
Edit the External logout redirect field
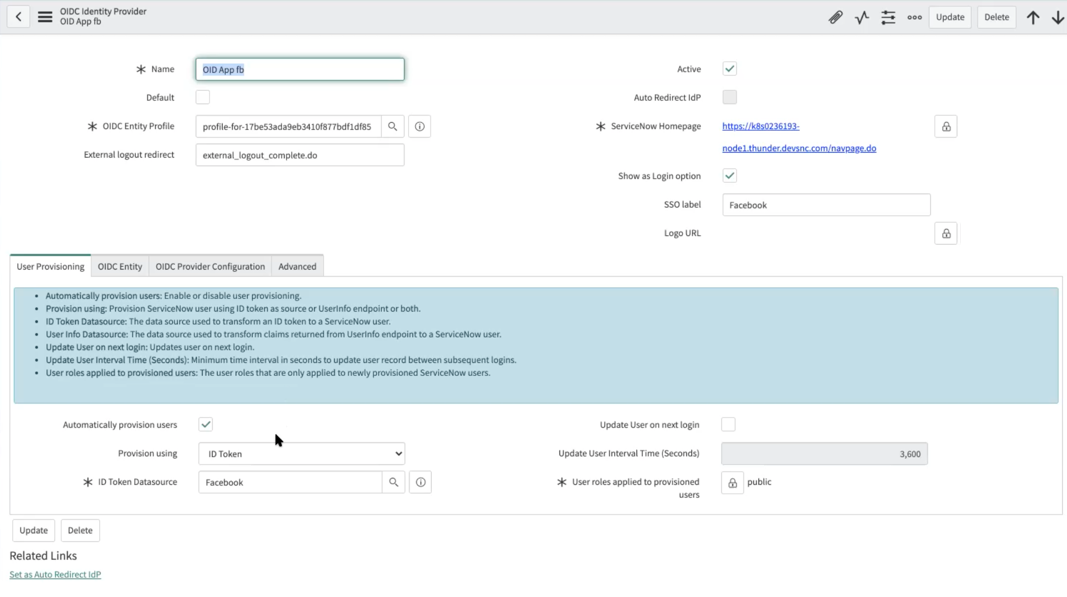300,155
